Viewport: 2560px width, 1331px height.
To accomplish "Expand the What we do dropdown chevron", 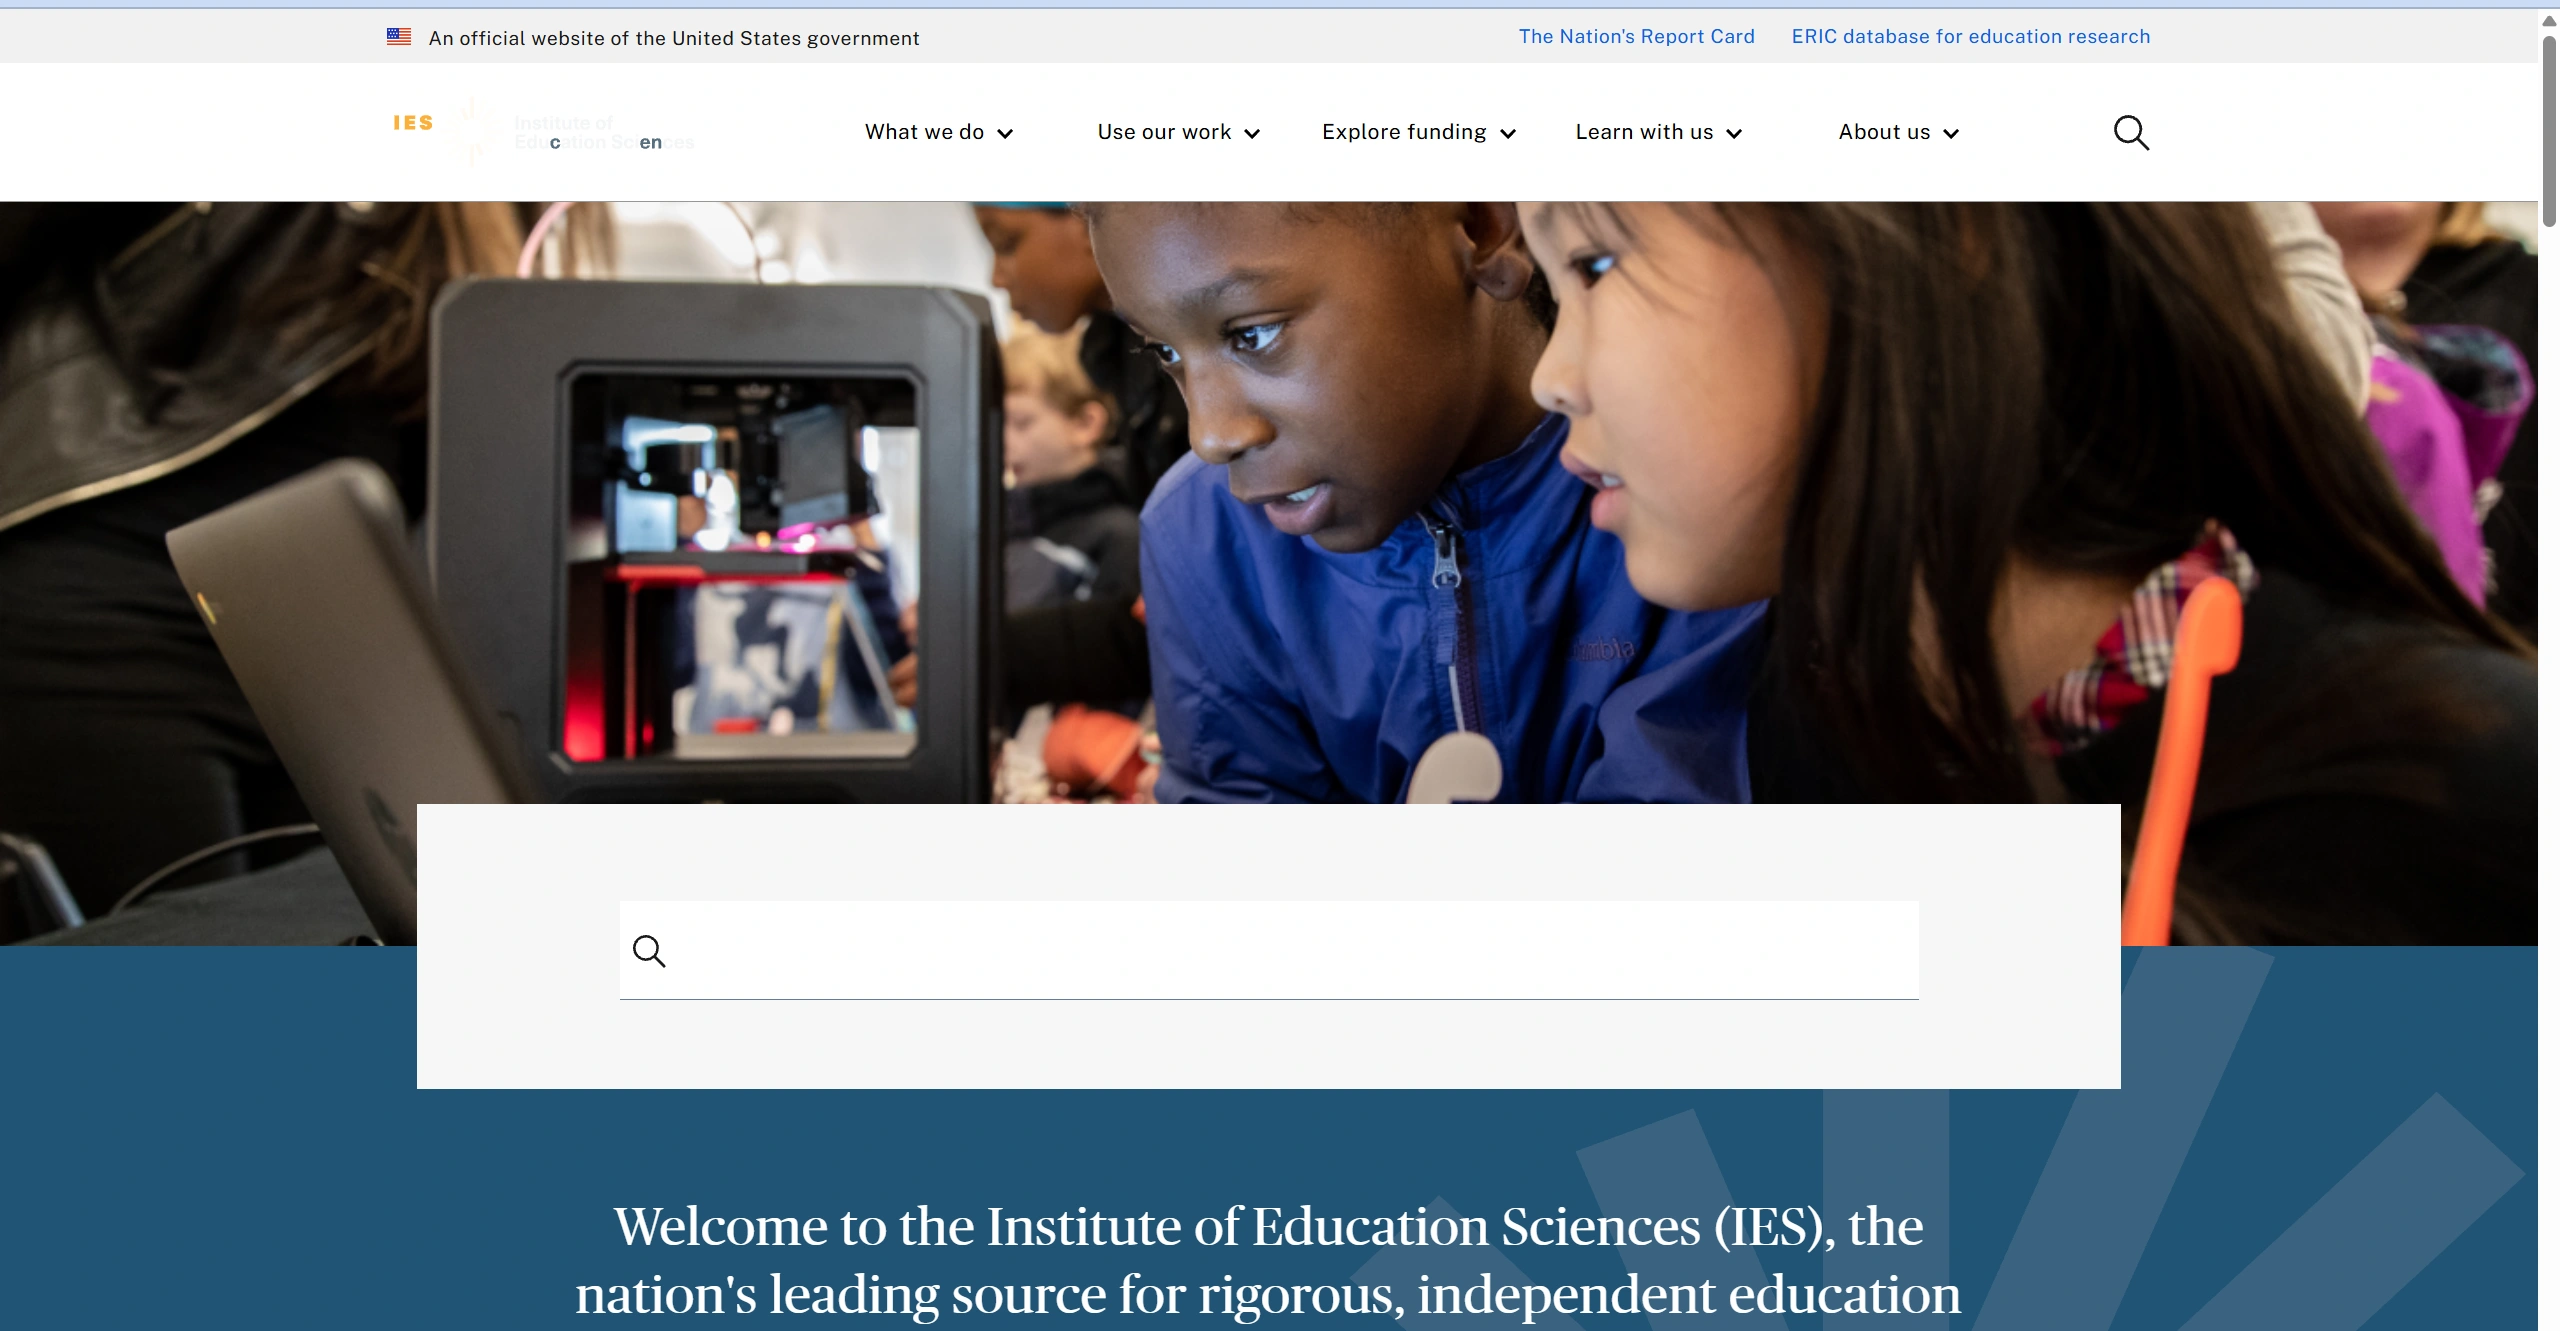I will [1005, 134].
